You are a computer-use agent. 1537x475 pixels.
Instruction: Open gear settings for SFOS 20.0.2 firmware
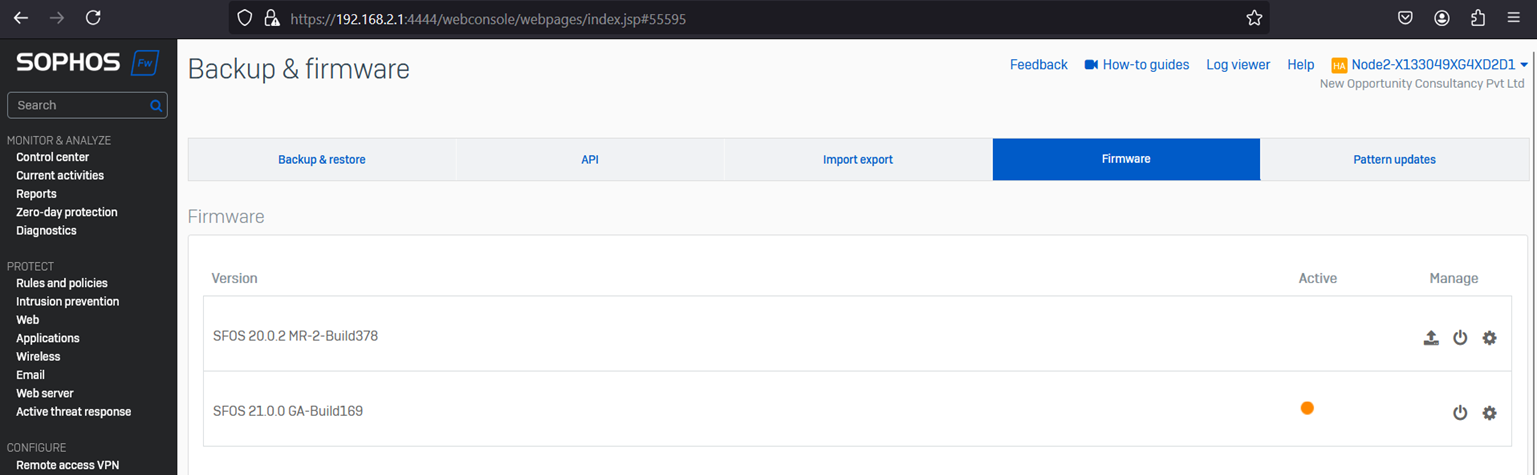pos(1489,338)
